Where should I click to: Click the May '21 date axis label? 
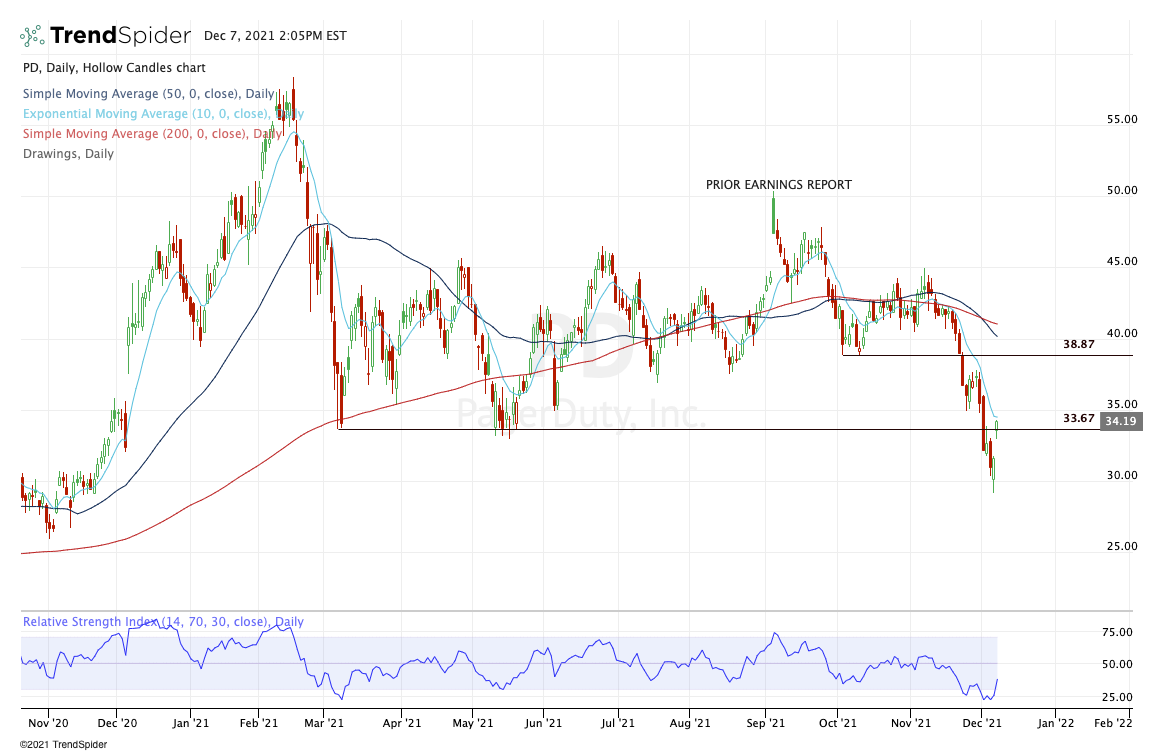click(x=472, y=723)
